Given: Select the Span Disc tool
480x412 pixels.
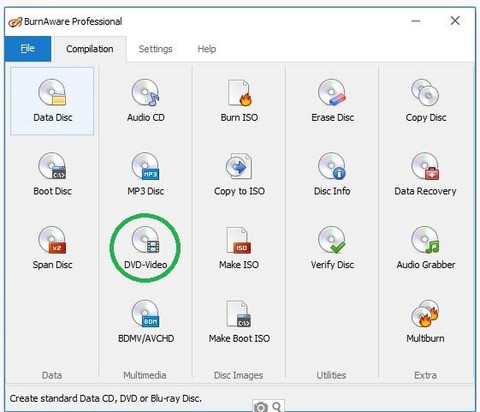Looking at the screenshot, I should (52, 248).
